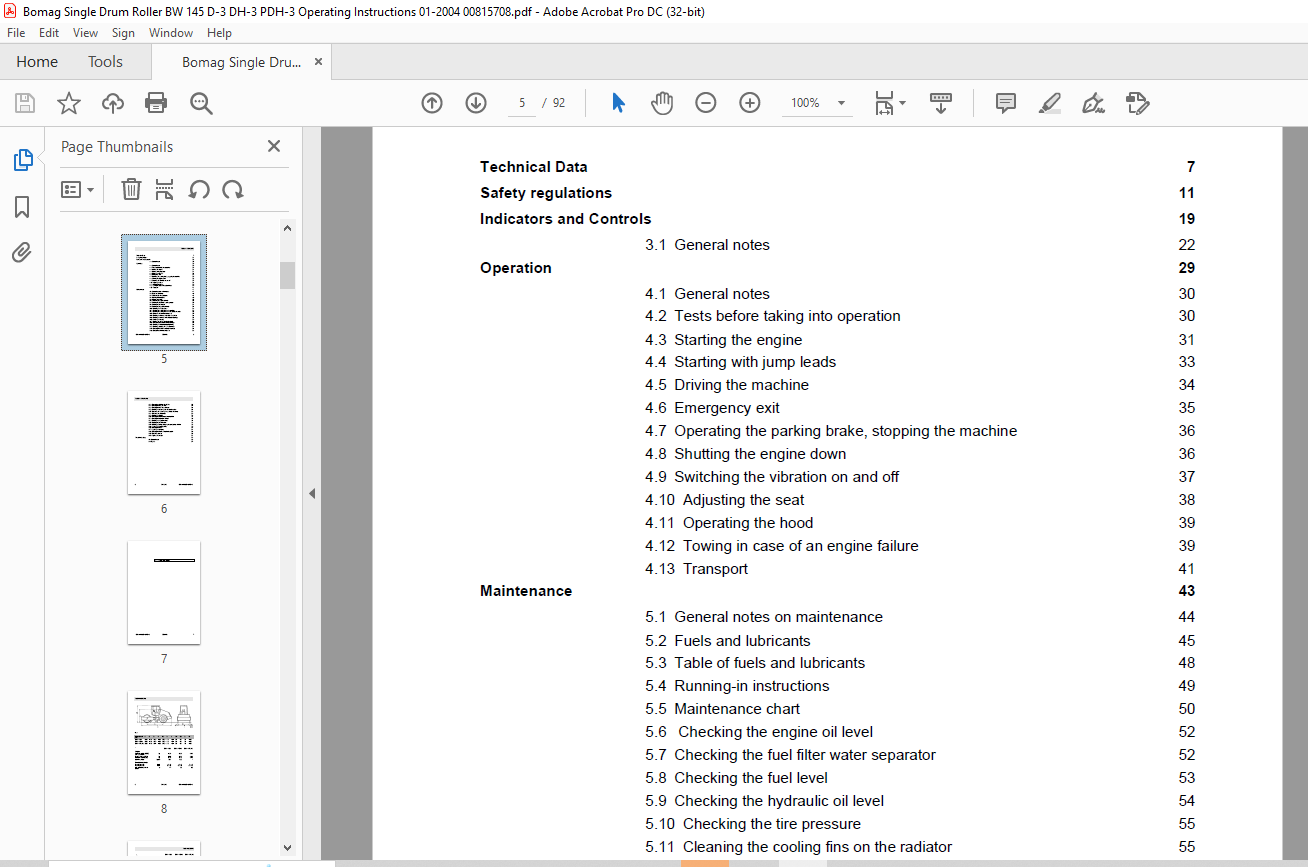Select the page 7 thumbnail
The width and height of the screenshot is (1308, 867).
[164, 593]
